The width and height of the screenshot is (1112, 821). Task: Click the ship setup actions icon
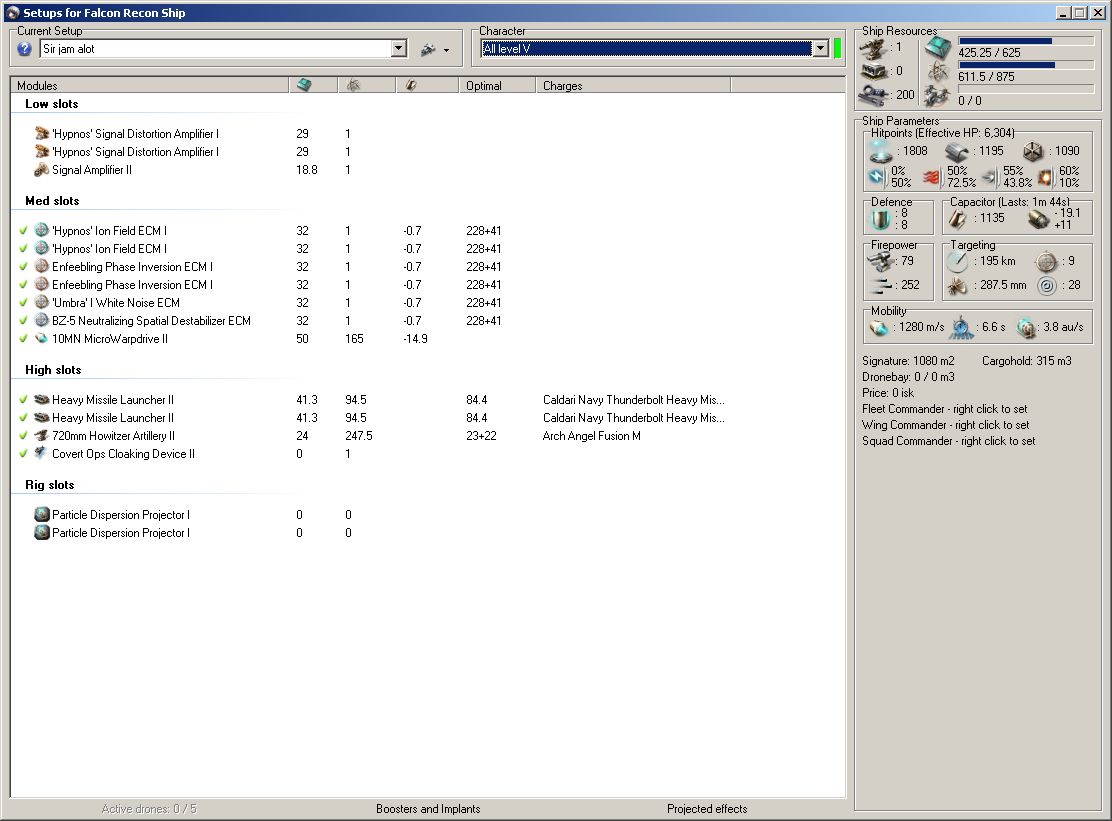tap(428, 49)
